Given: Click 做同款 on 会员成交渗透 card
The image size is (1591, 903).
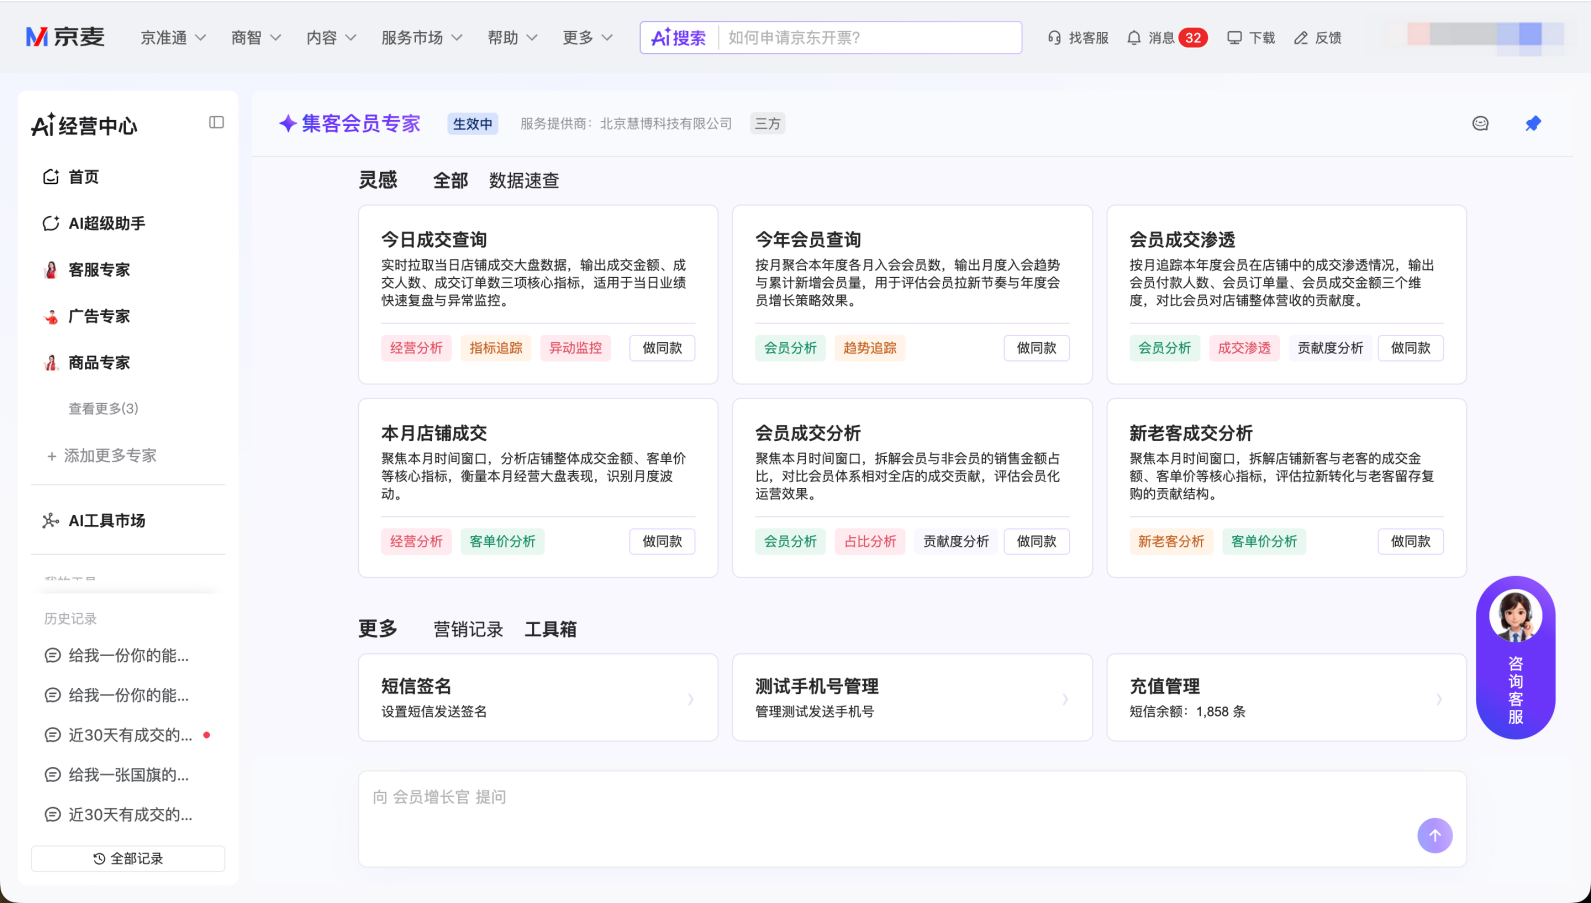Looking at the screenshot, I should click(1410, 348).
